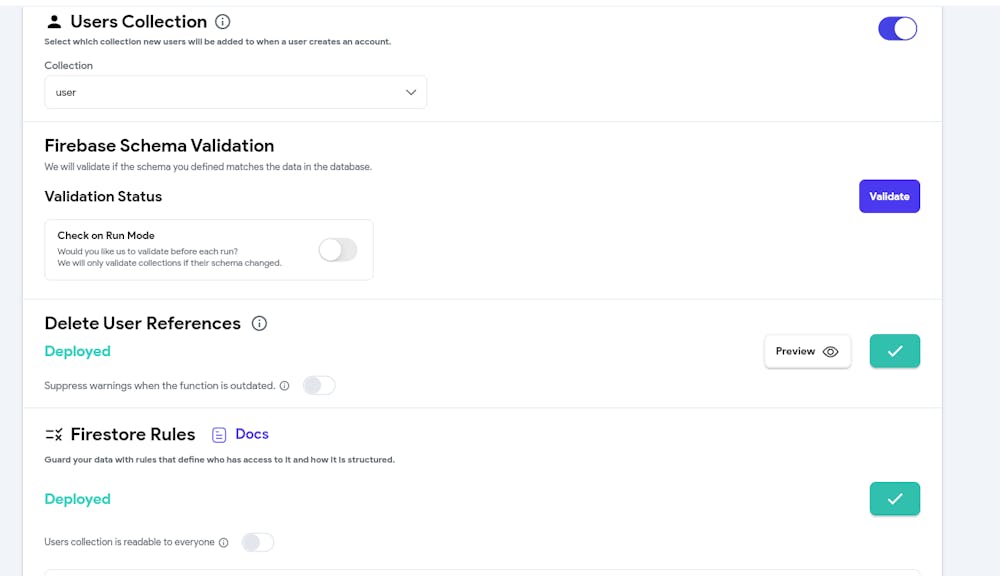Image resolution: width=1000 pixels, height=576 pixels.
Task: Click green checkmark for Delete User References
Action: click(895, 351)
